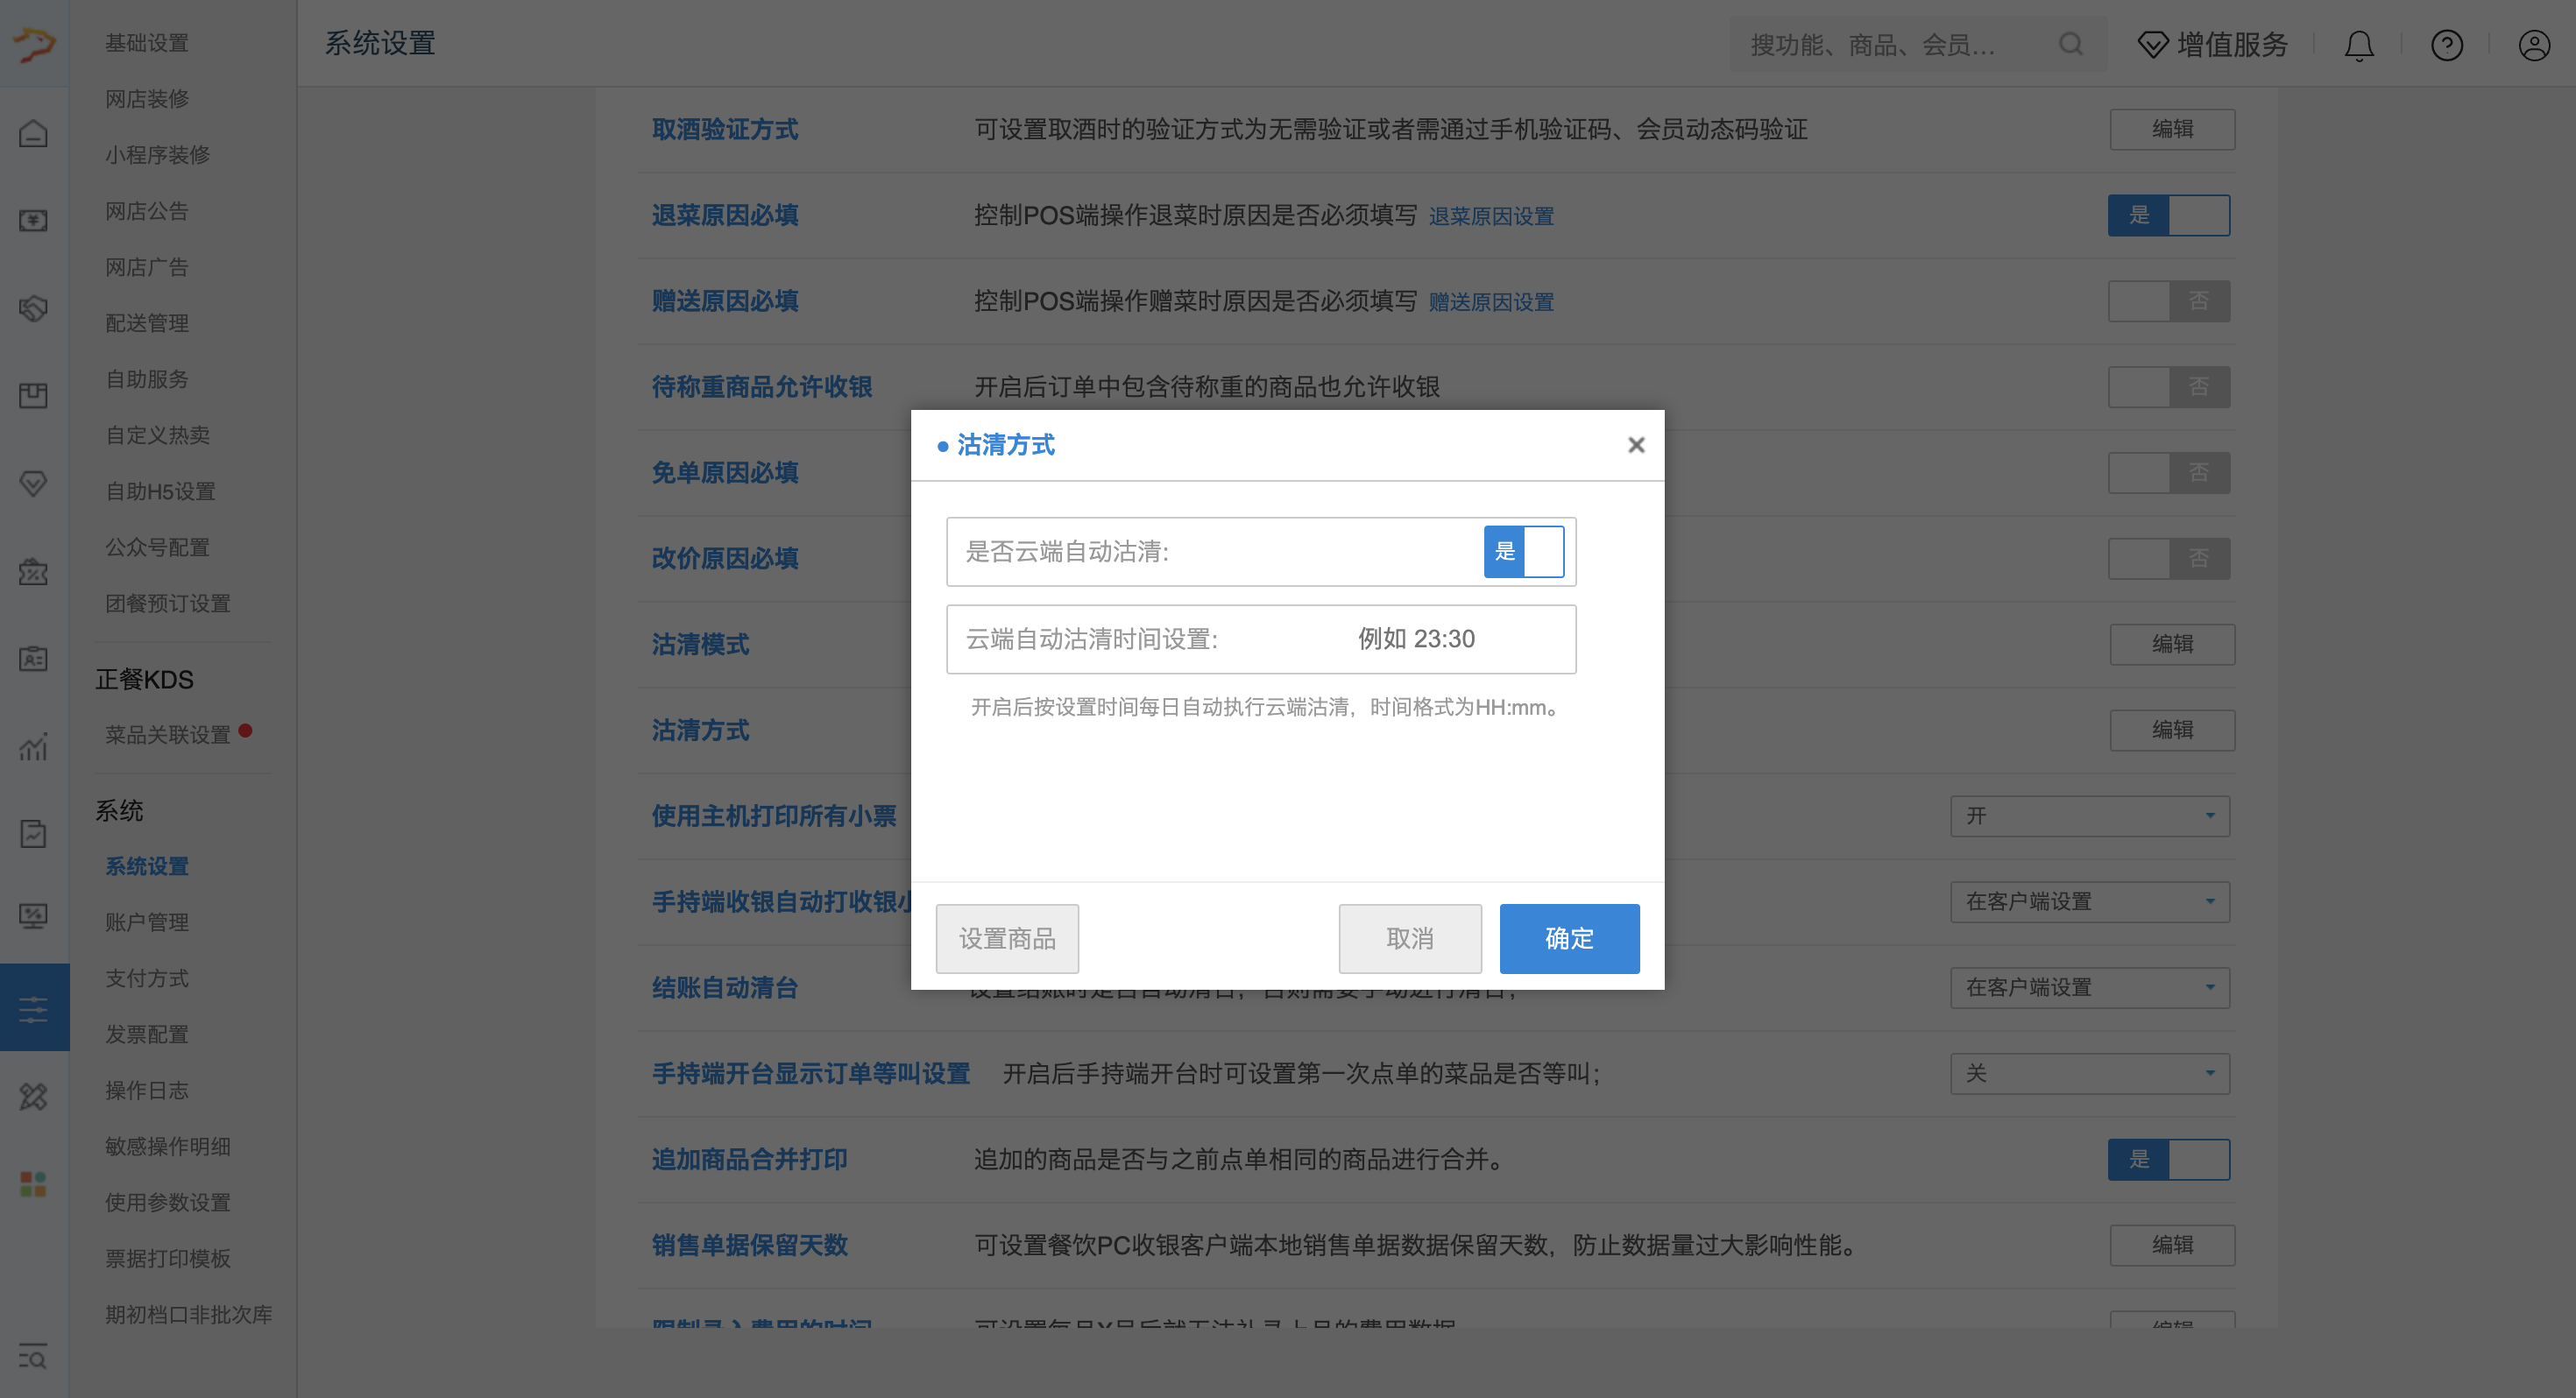Select 操作日志 menu item
Screen dimensions: 2576x1398
coord(147,1090)
